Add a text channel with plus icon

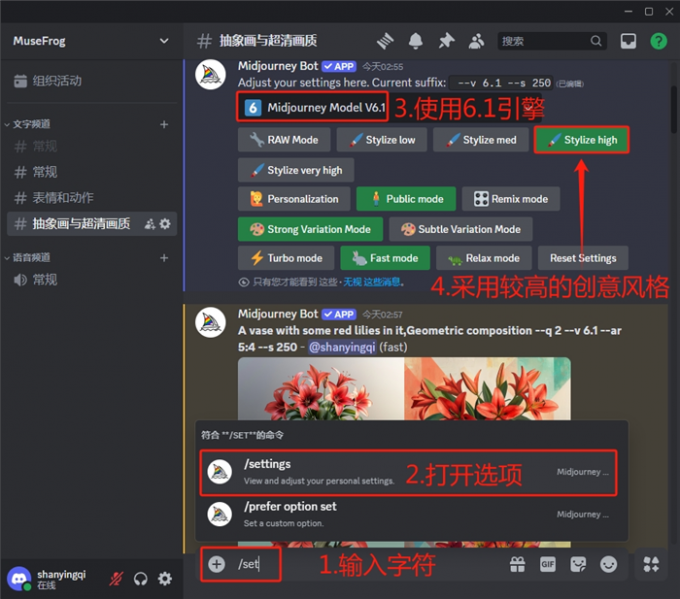(164, 124)
